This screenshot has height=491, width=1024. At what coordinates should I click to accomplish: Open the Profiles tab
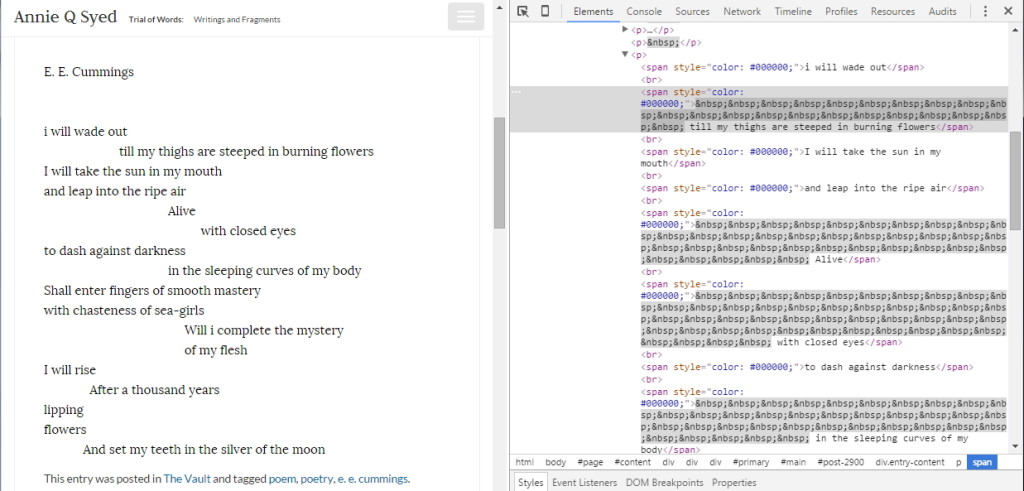click(840, 11)
